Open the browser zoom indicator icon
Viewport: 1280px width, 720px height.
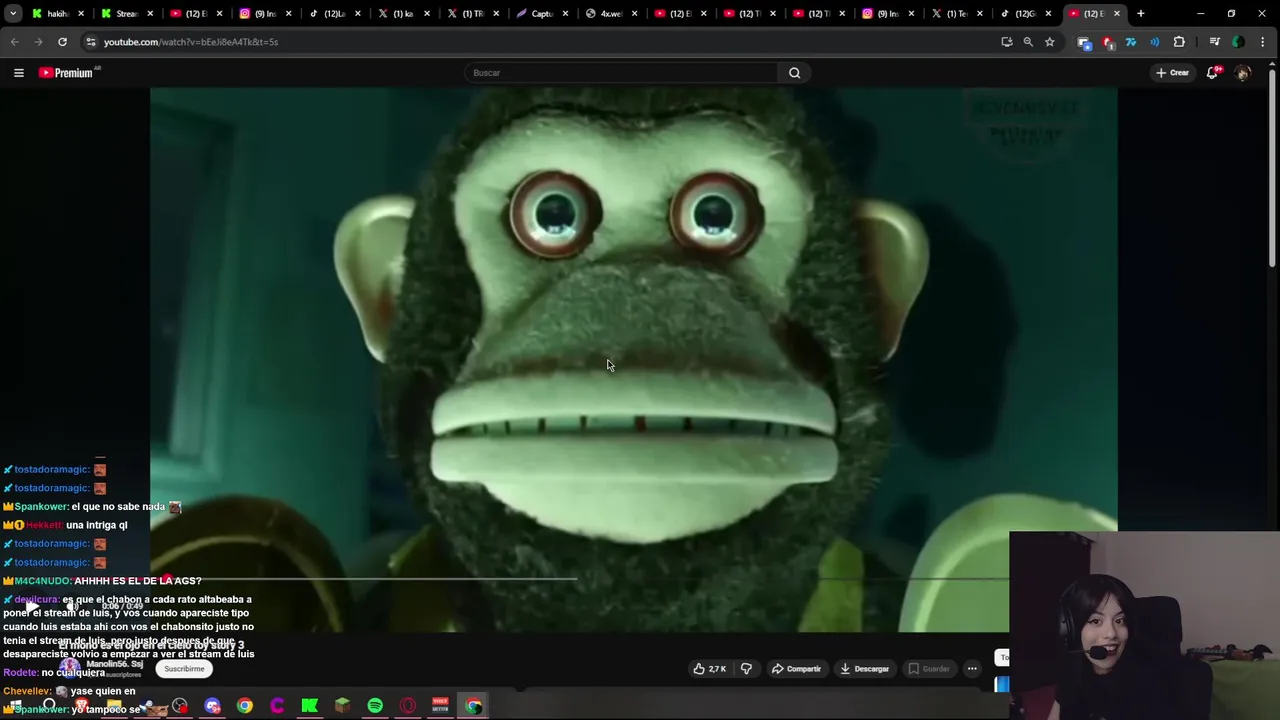(x=1028, y=42)
